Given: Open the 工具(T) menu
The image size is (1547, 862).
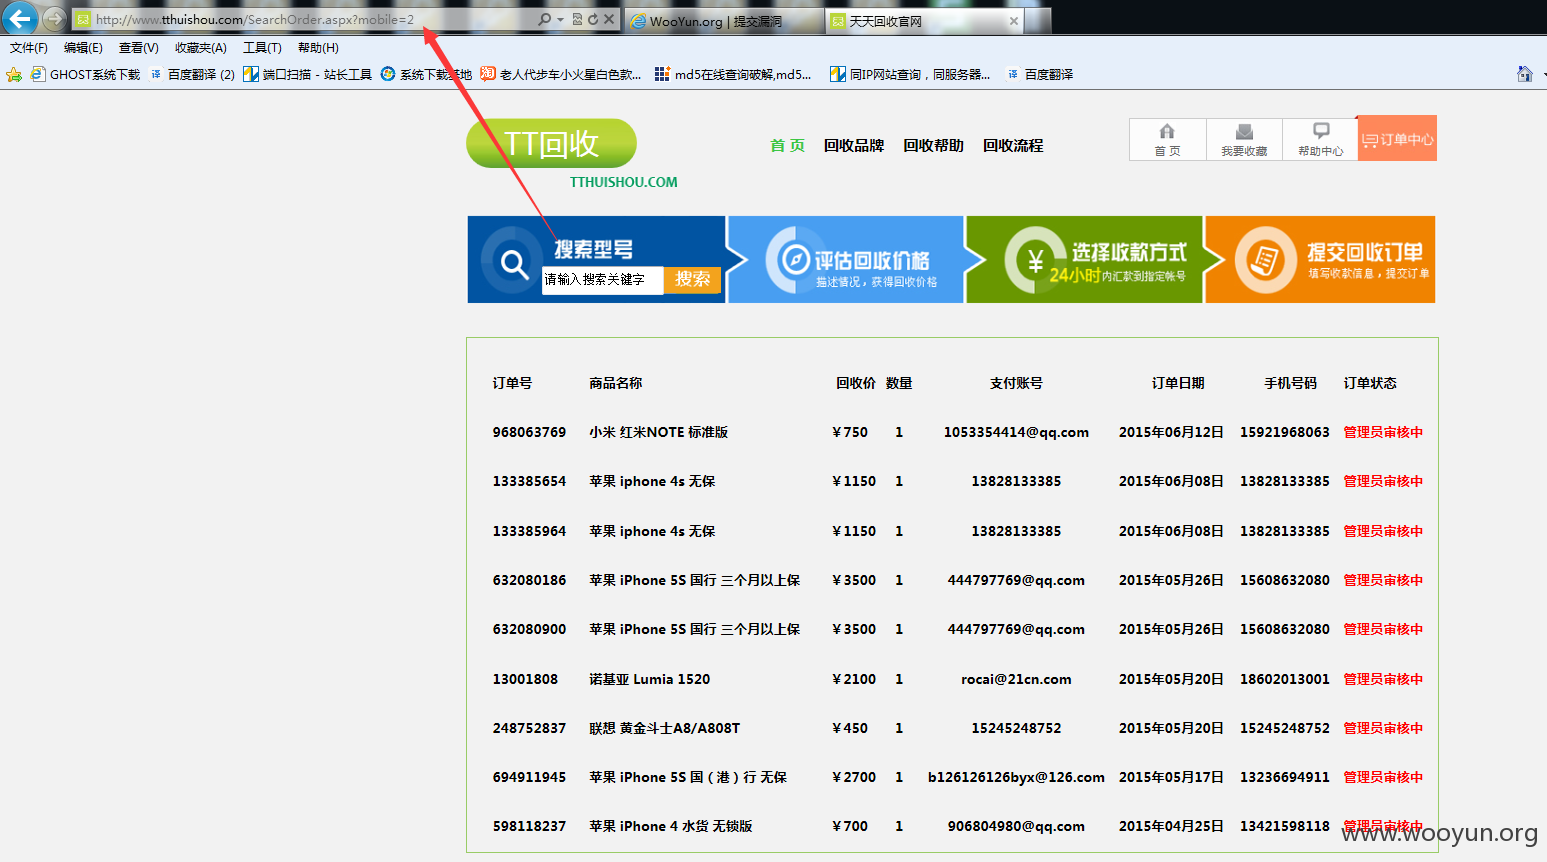Looking at the screenshot, I should point(262,48).
